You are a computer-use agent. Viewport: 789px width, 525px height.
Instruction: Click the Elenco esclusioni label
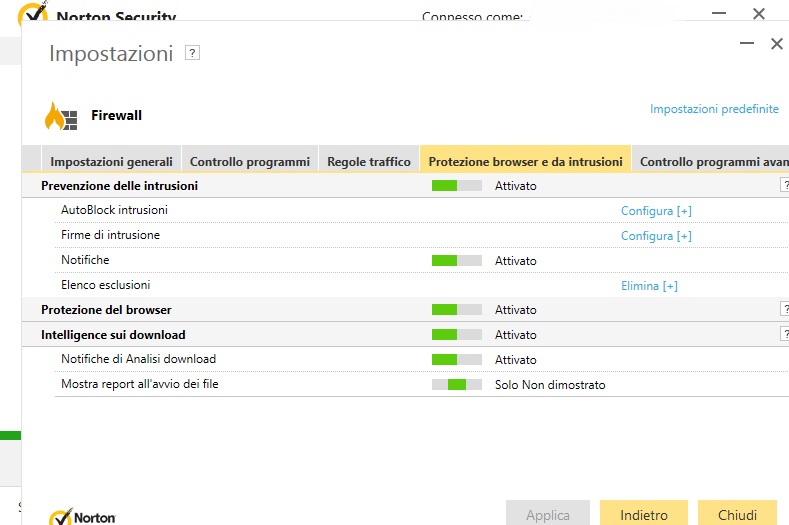106,285
